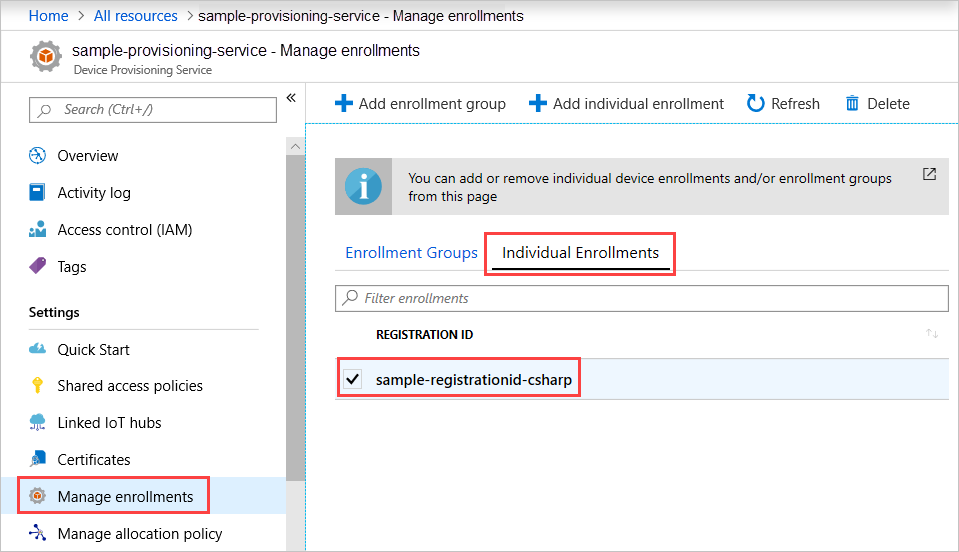
Task: Open Linked IoT hubs cloud icon
Action: point(37,422)
